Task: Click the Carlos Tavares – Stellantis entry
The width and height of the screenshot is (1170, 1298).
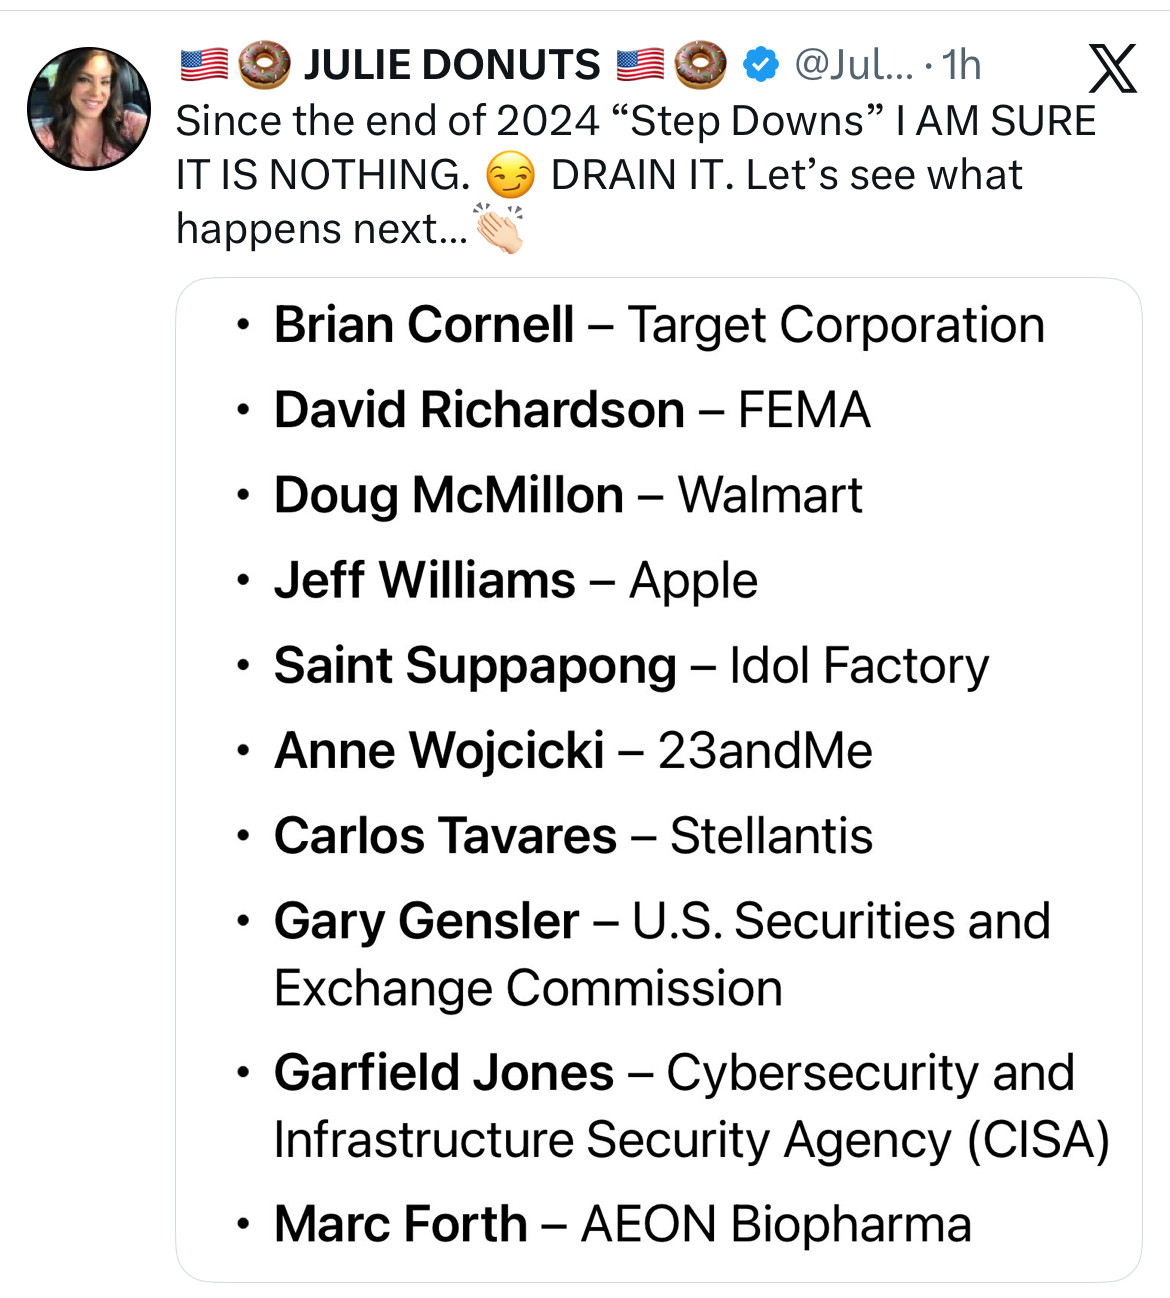Action: [573, 835]
